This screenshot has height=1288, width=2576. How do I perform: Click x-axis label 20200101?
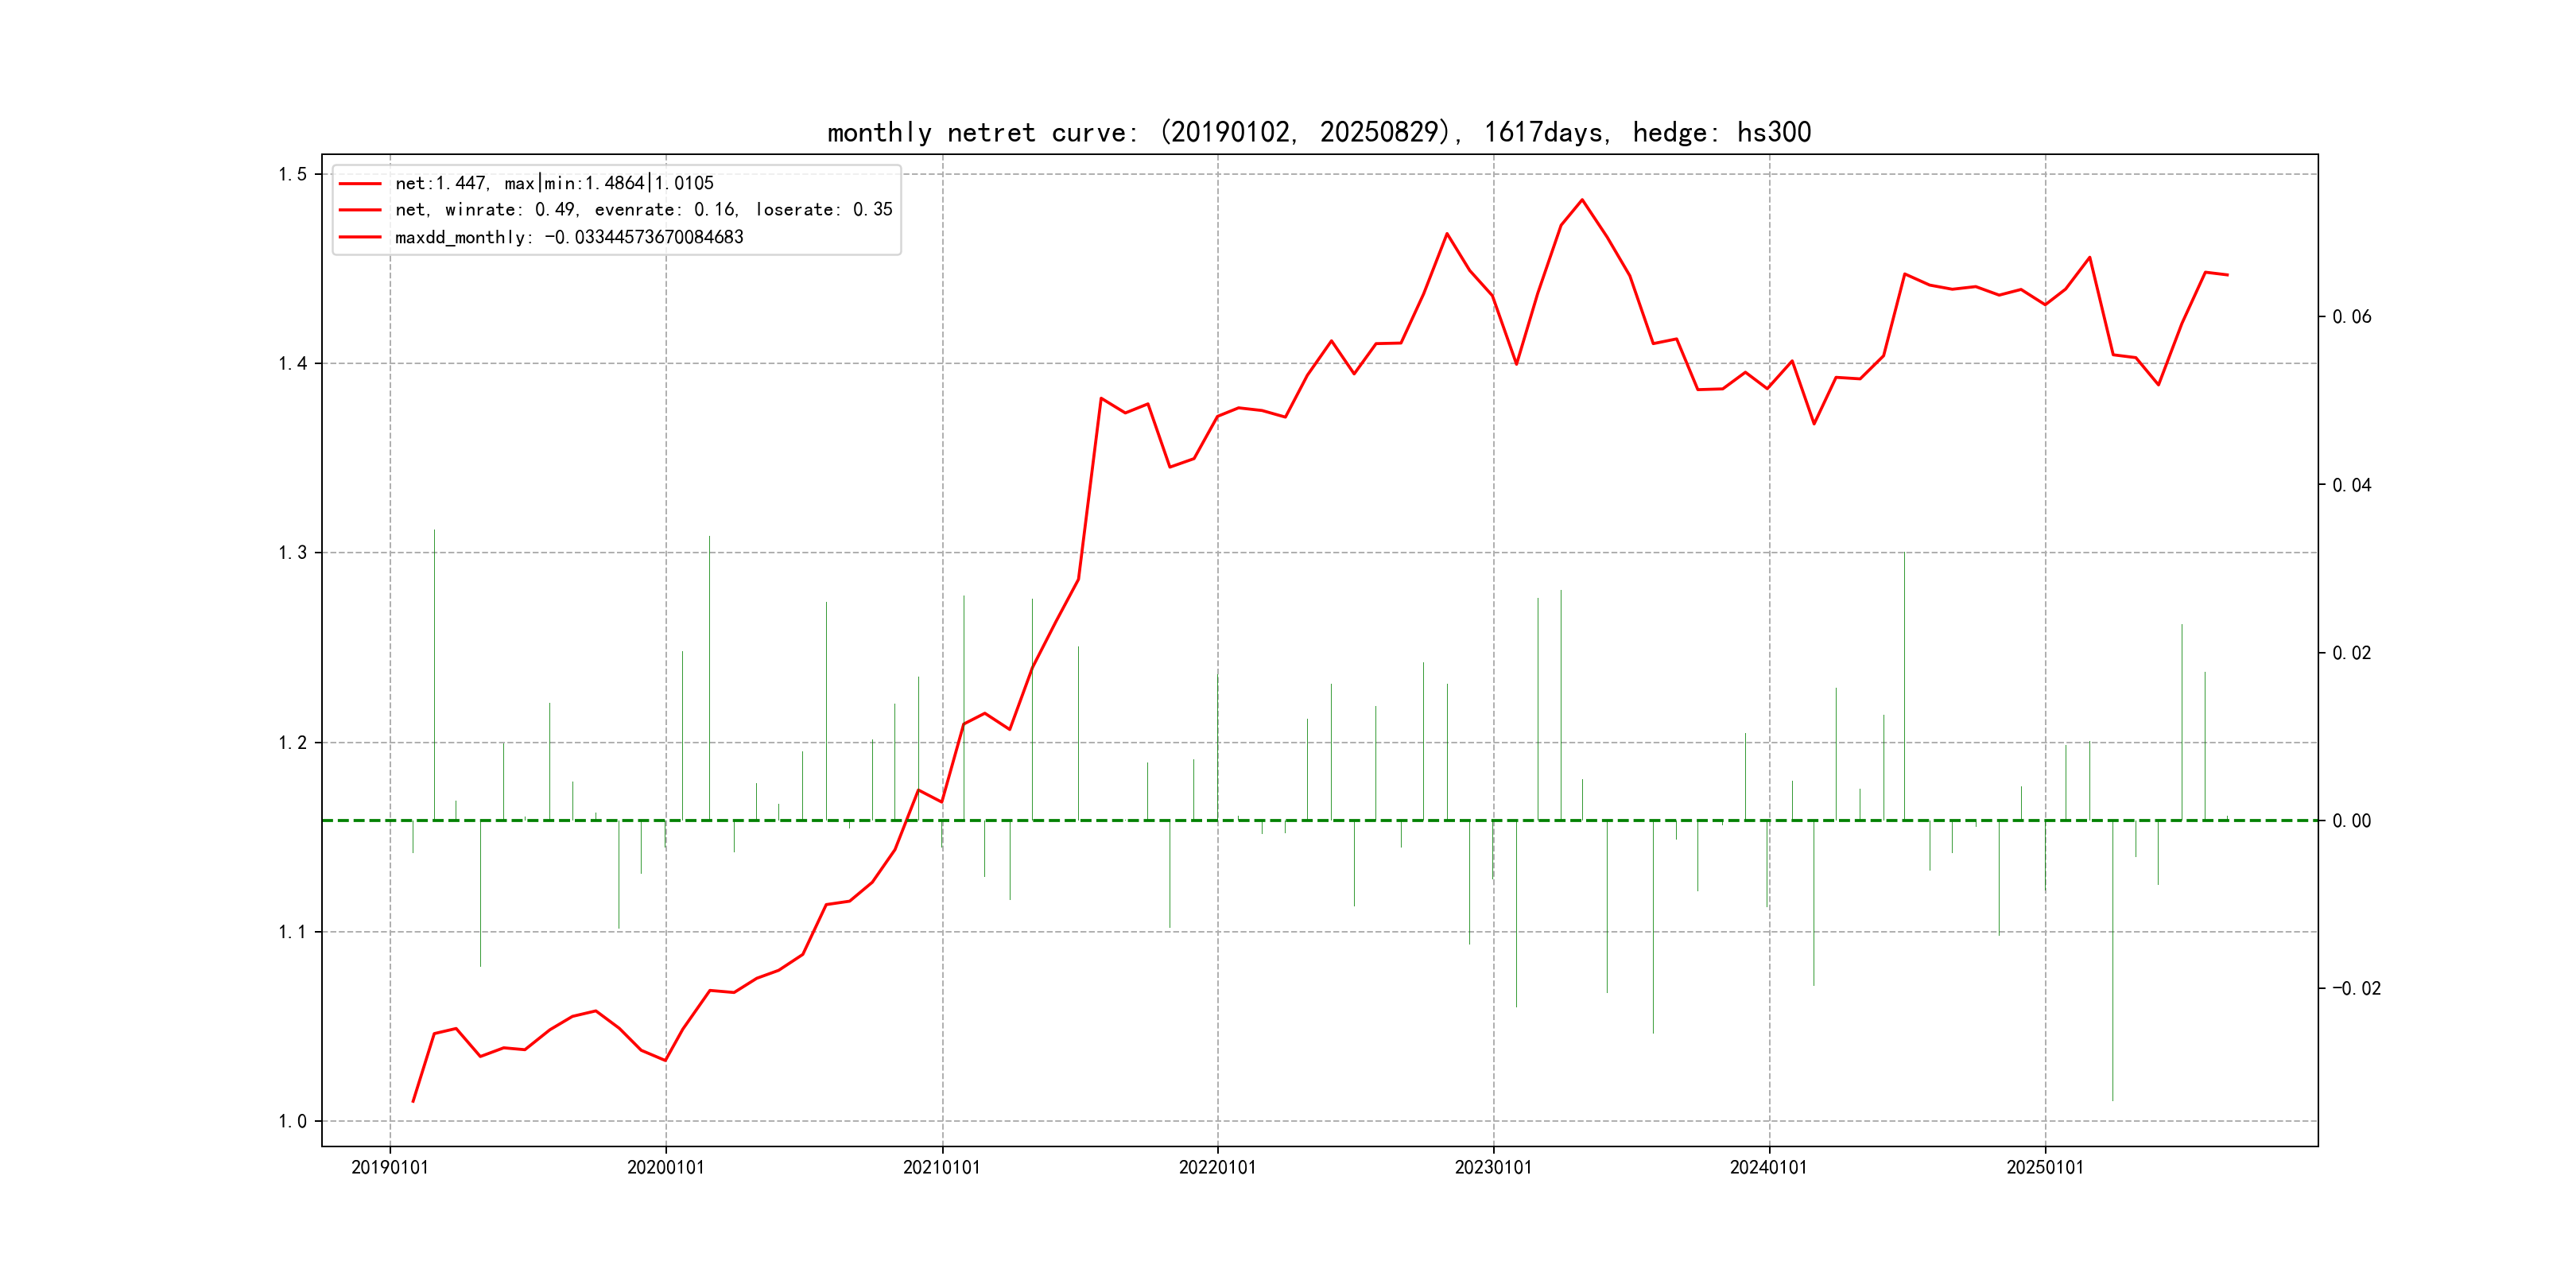point(666,1167)
